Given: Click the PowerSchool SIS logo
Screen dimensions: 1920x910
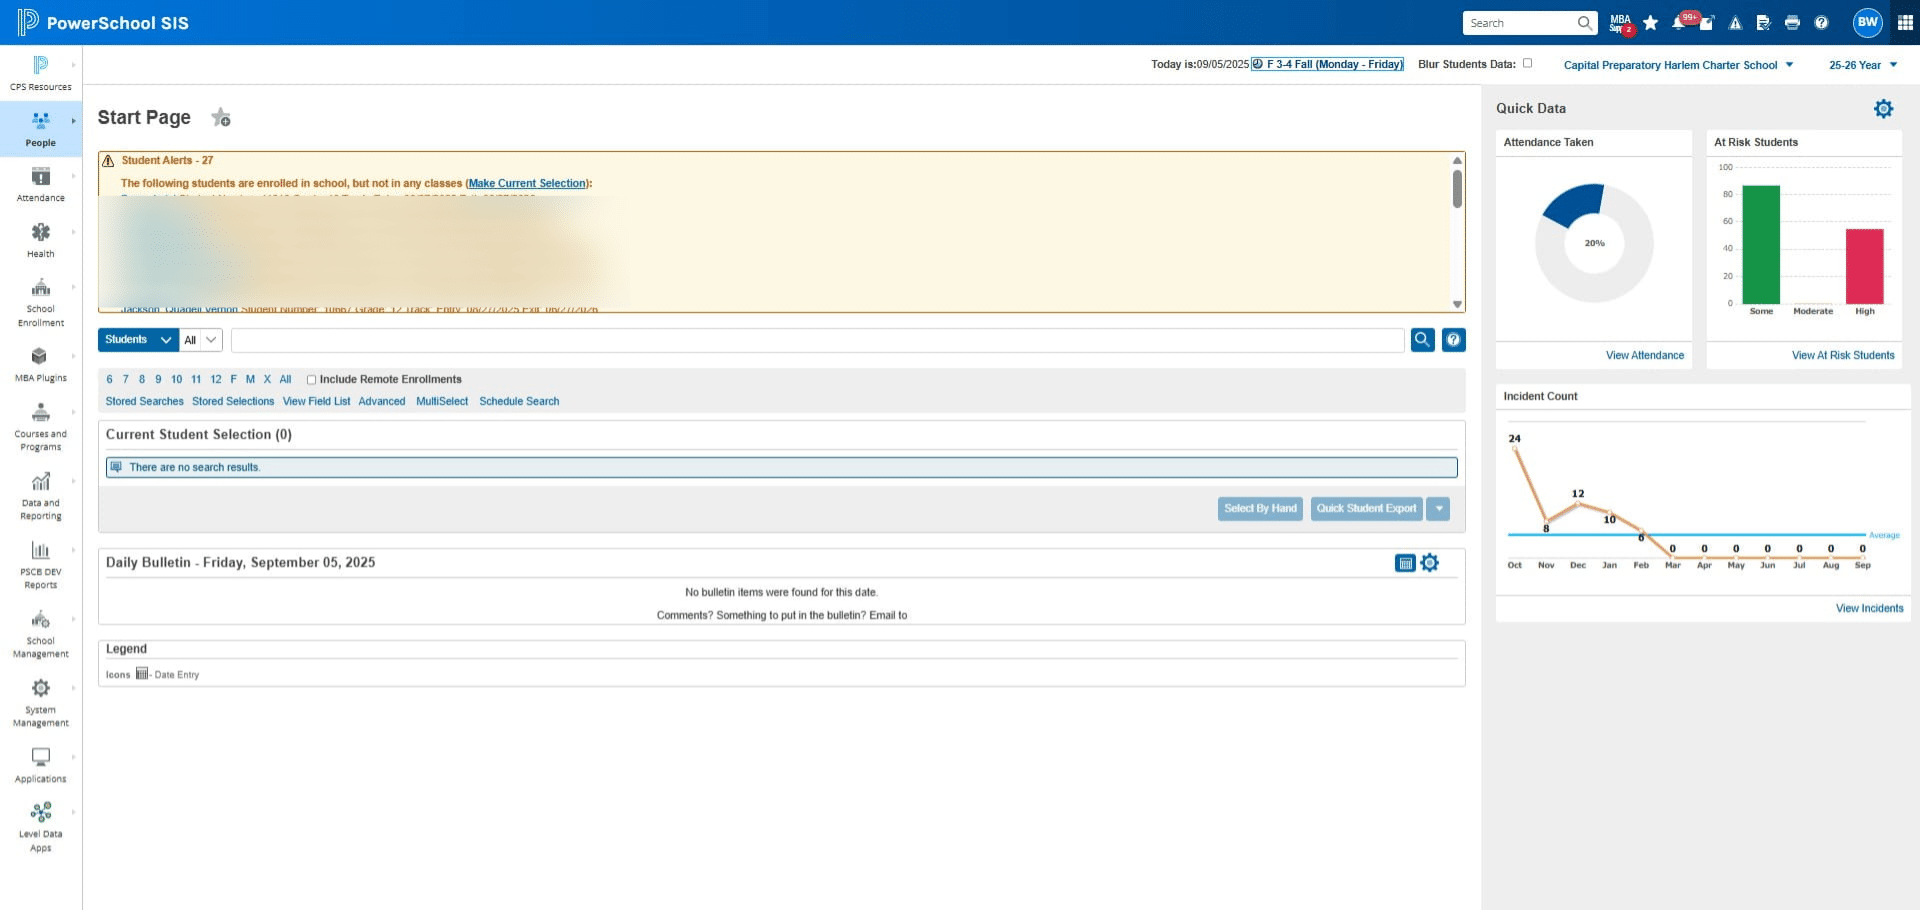Looking at the screenshot, I should click(103, 22).
